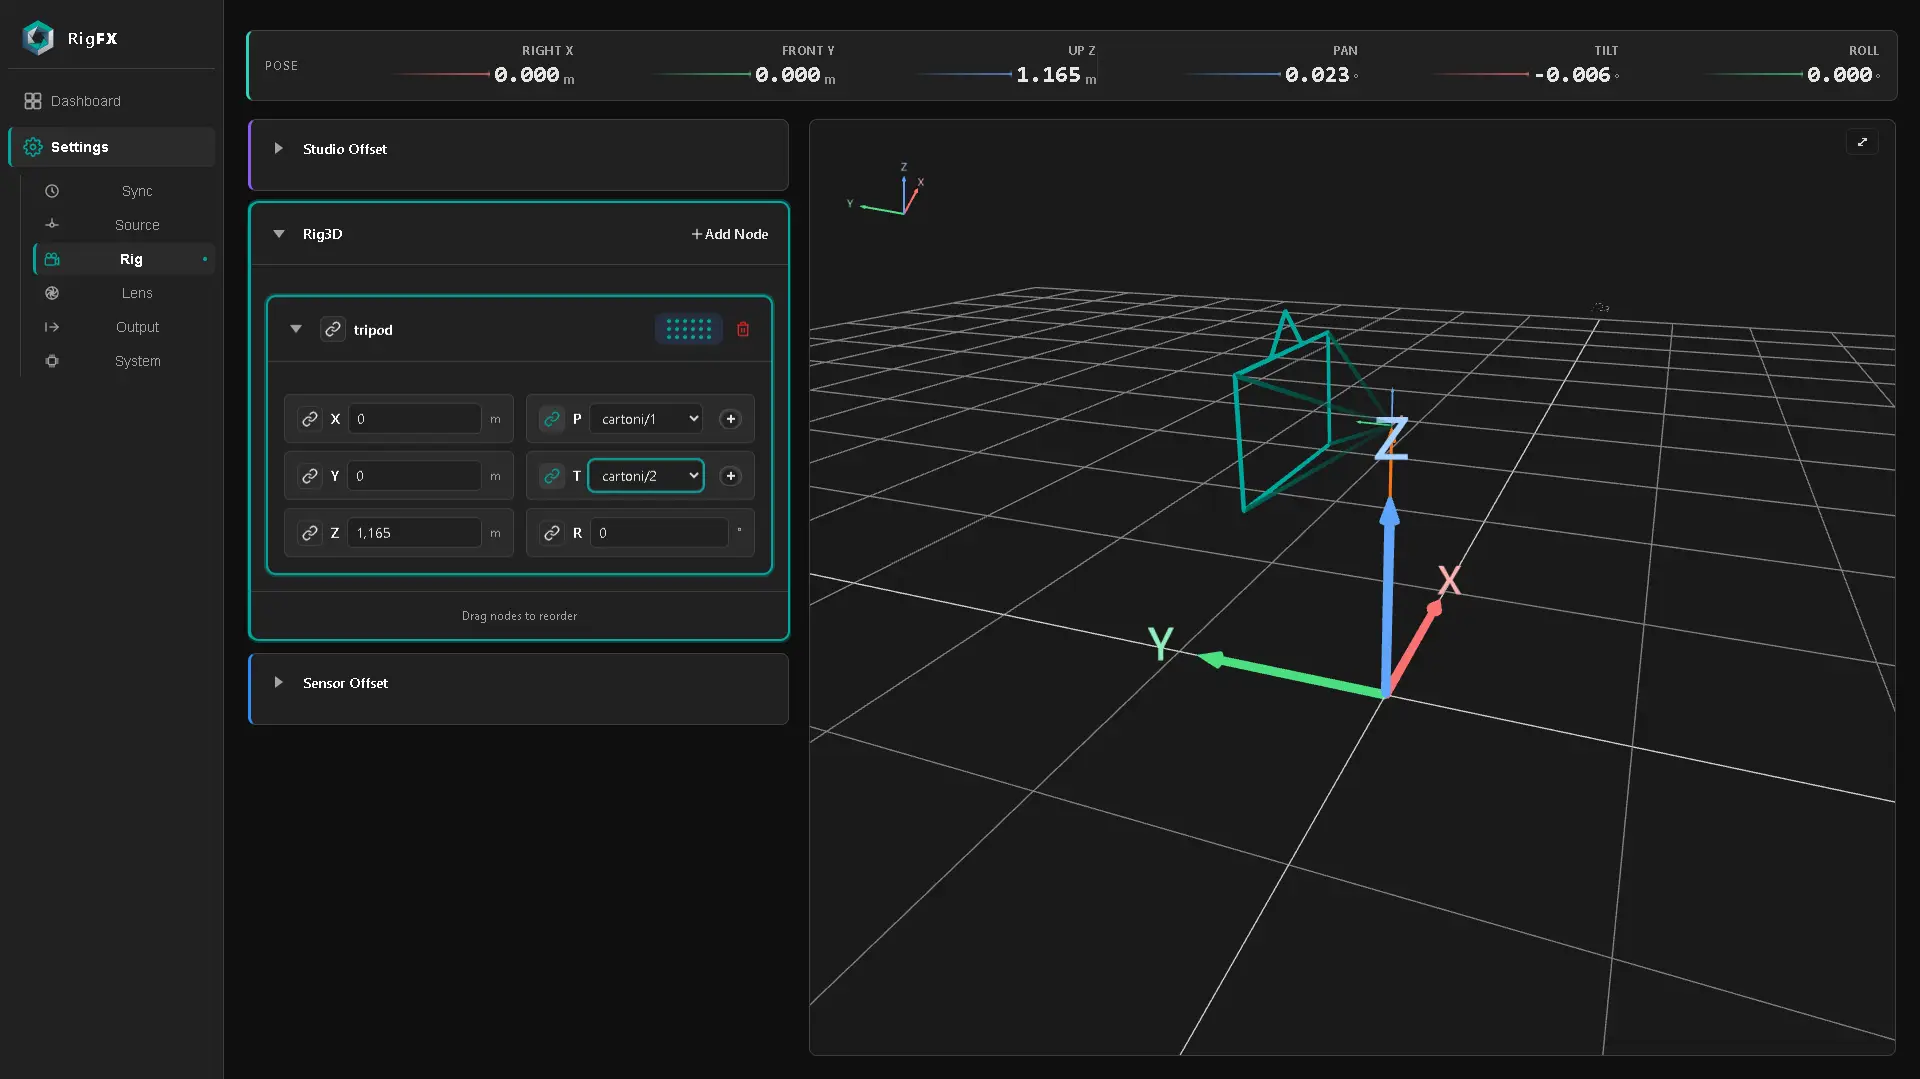This screenshot has width=1920, height=1079.
Task: Click the Rig menu label
Action: click(x=131, y=259)
